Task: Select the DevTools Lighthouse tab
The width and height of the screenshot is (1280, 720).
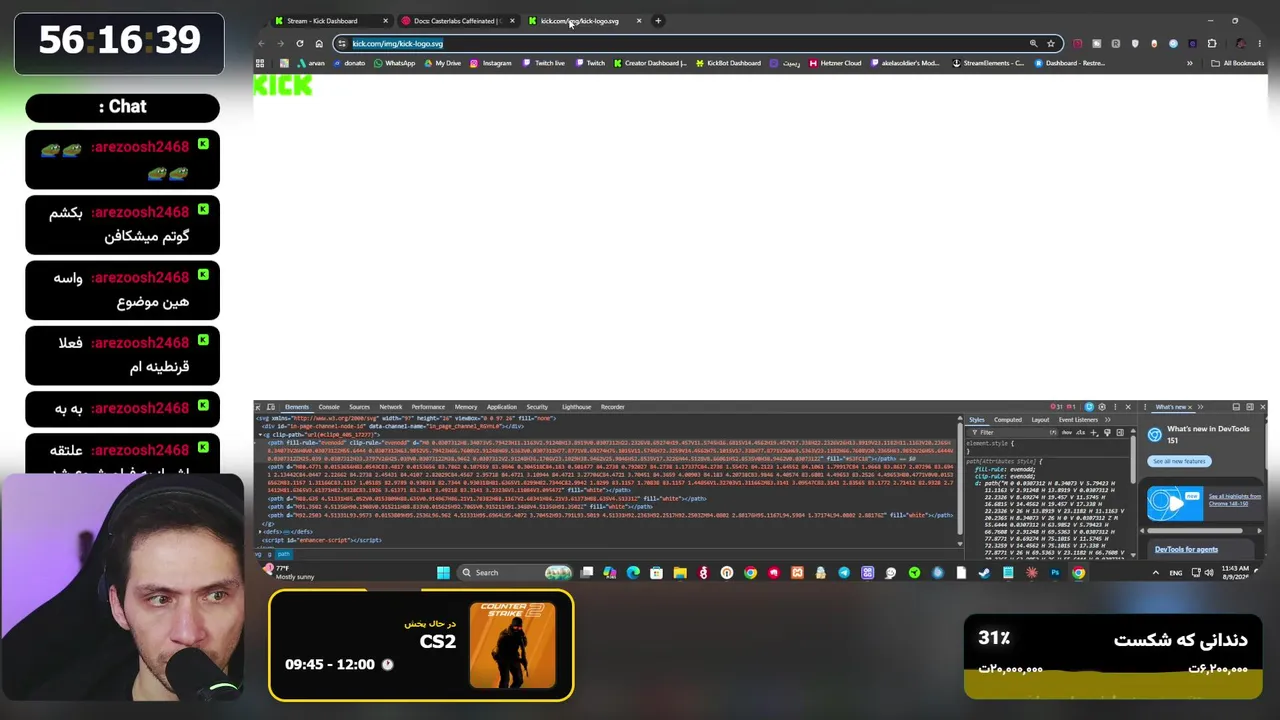Action: 576,407
